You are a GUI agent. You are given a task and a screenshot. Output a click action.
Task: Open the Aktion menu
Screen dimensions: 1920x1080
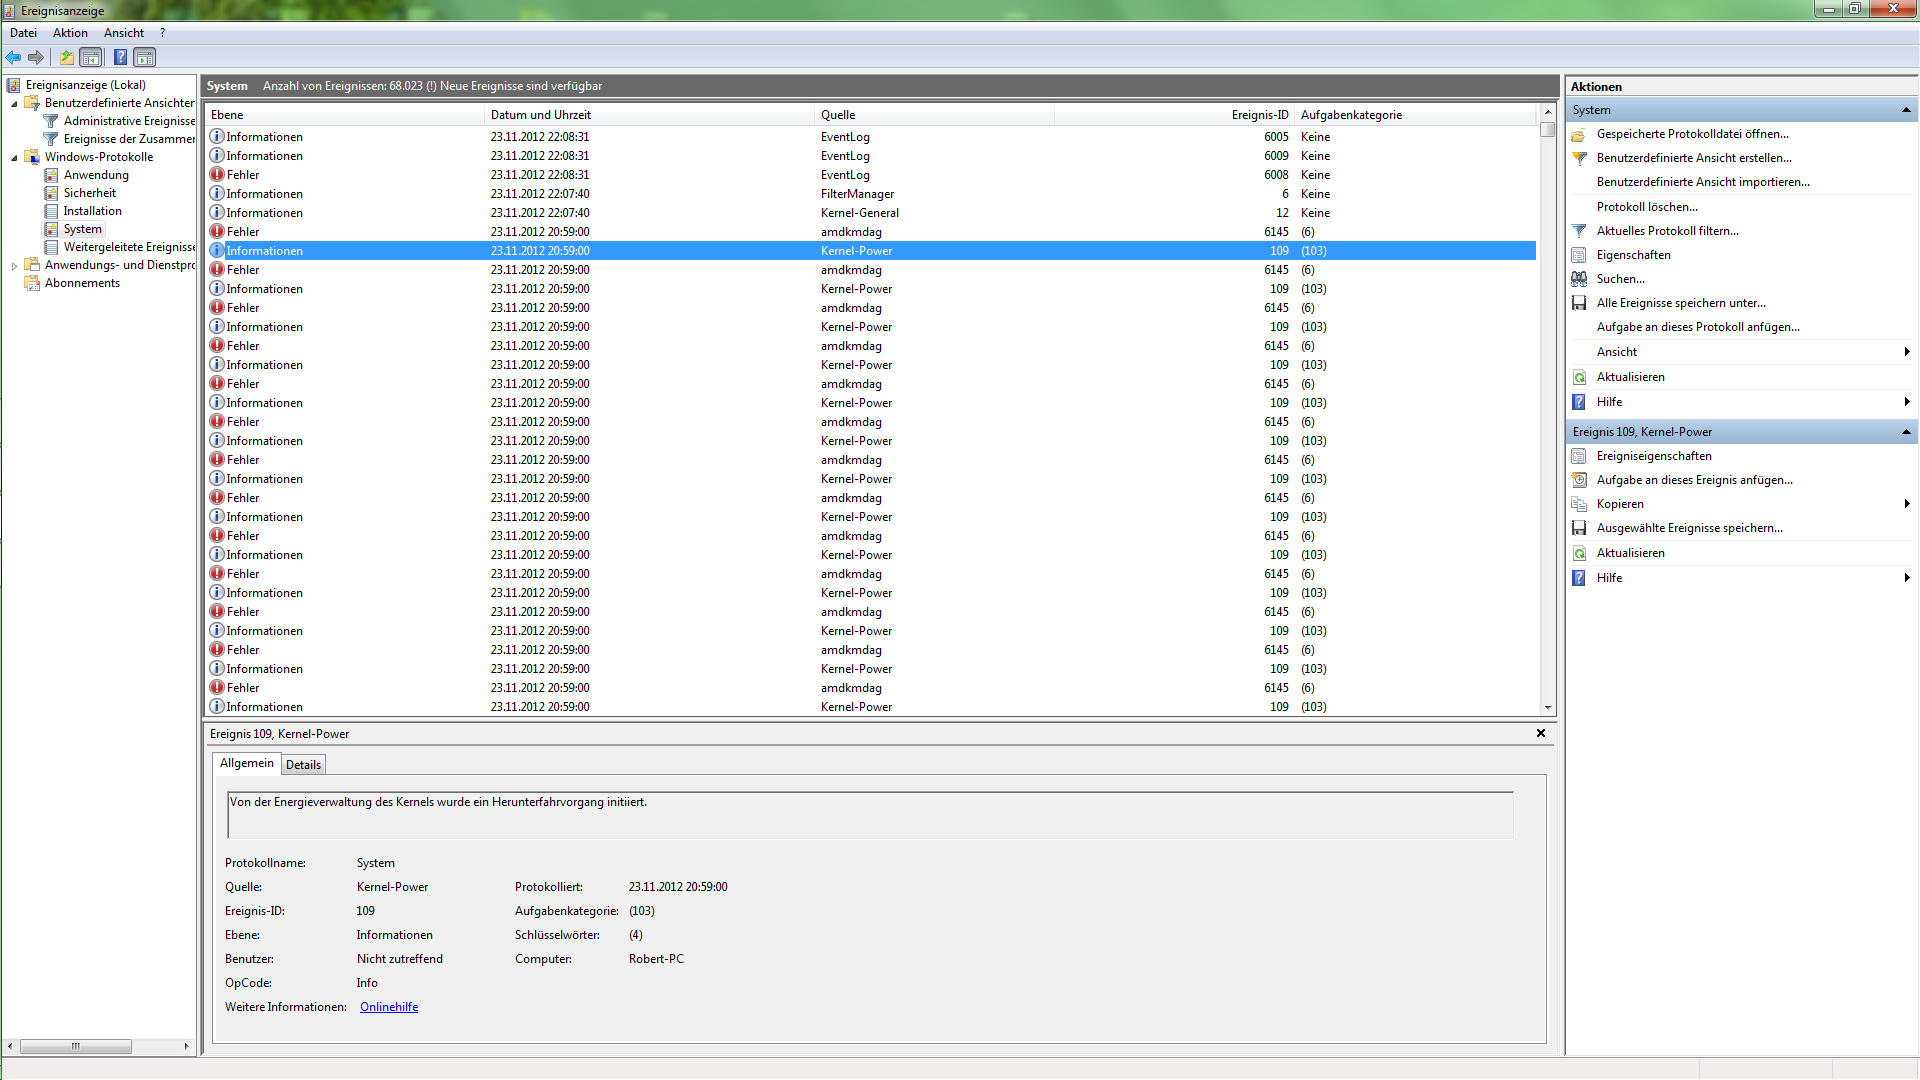click(70, 33)
